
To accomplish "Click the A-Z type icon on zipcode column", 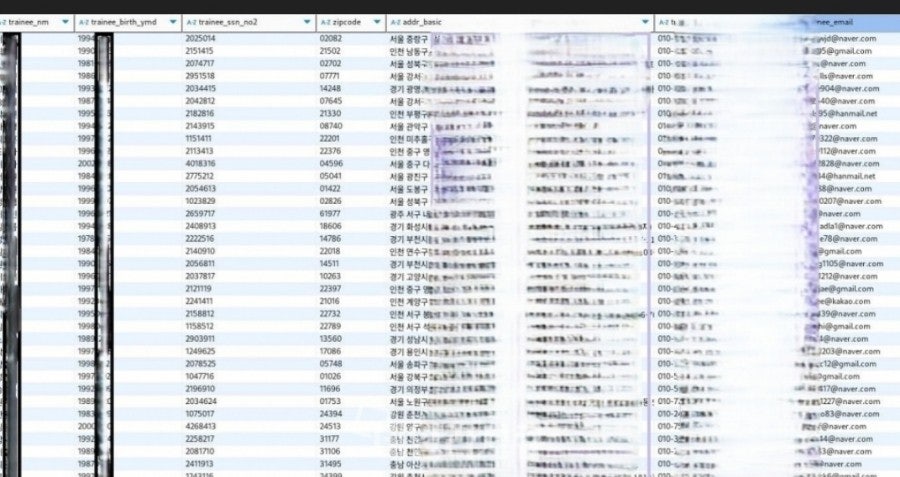I will 325,22.
